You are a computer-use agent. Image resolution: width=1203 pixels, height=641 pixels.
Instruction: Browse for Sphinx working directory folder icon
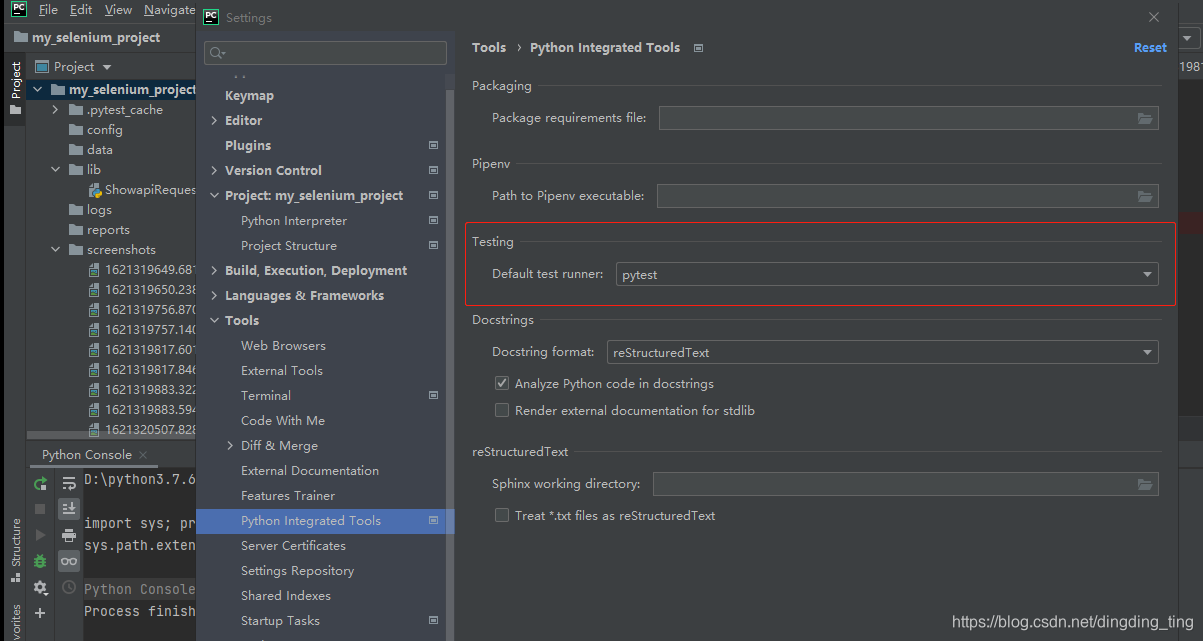pos(1145,484)
